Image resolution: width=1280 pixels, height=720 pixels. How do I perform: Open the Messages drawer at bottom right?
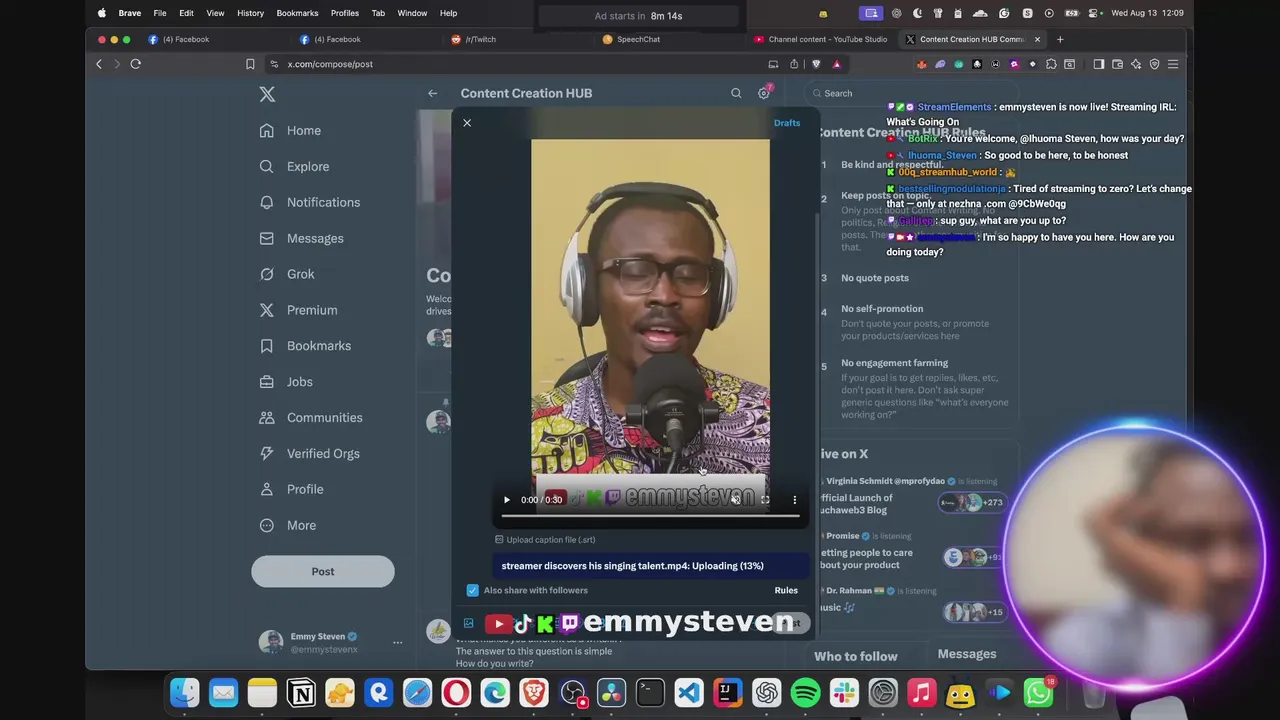tap(967, 654)
